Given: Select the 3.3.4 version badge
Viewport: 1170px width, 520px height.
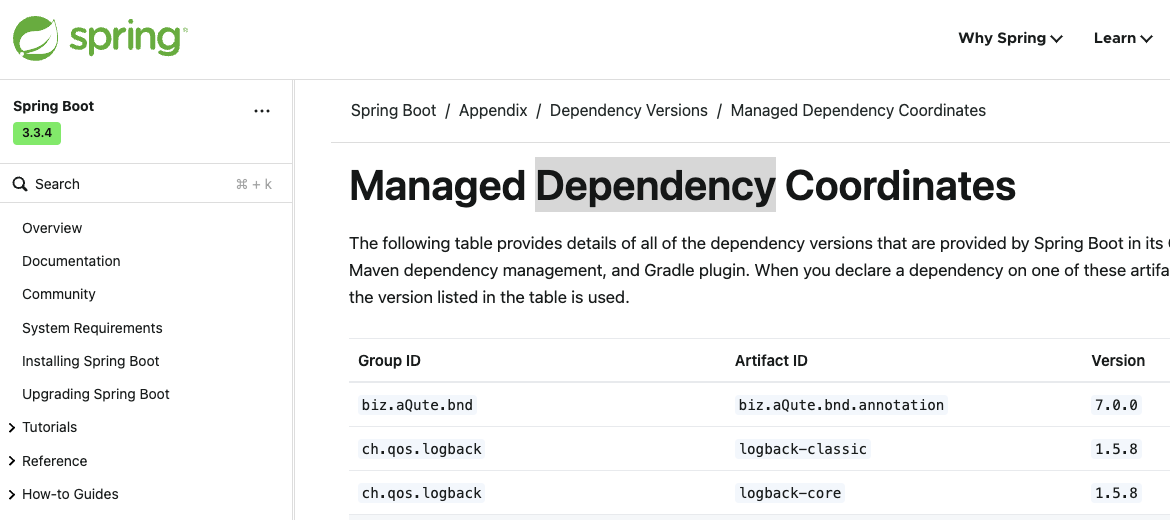Looking at the screenshot, I should [37, 134].
